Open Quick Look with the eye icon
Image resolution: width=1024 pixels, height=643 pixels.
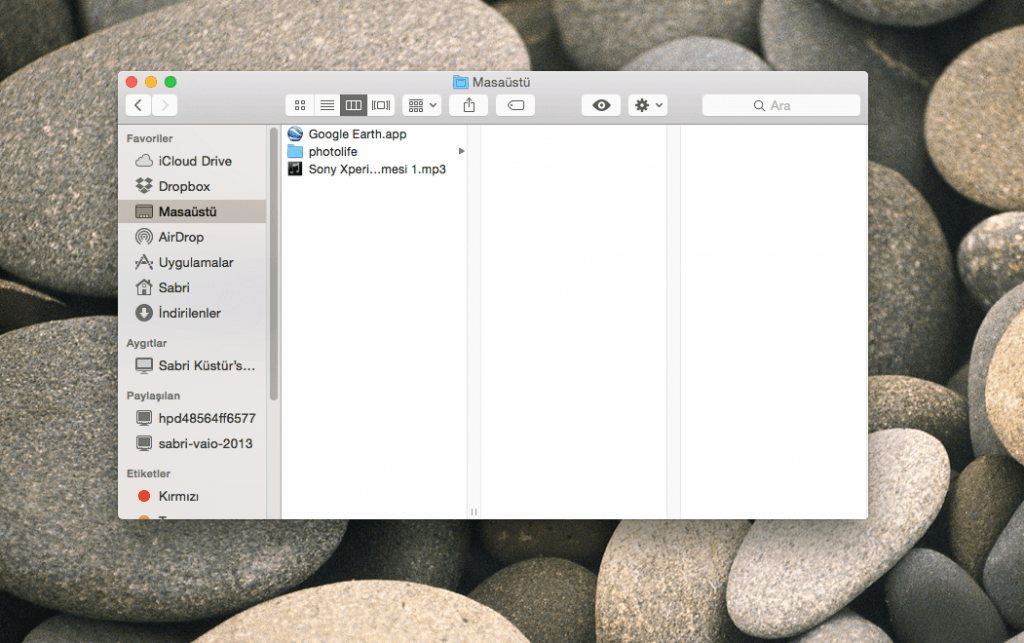point(600,104)
